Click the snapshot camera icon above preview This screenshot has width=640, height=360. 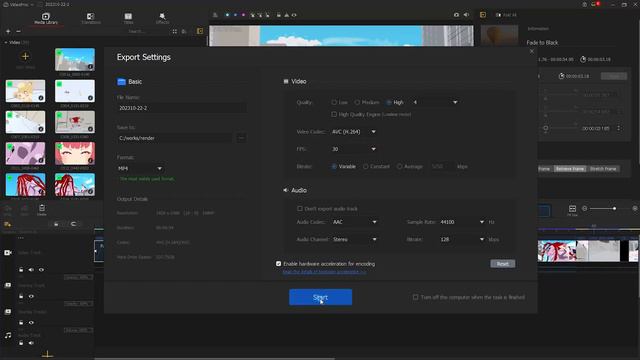[x=456, y=15]
